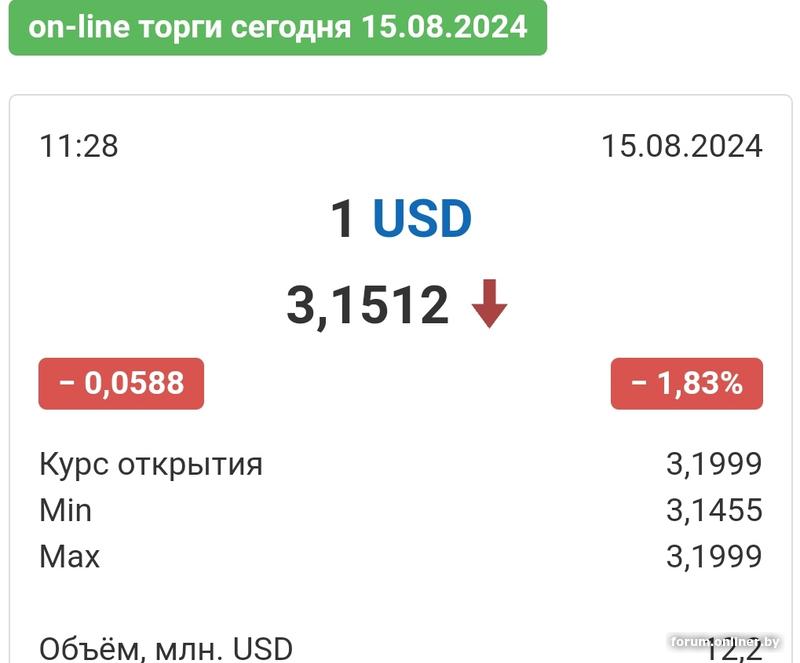This screenshot has height=663, width=800.
Task: Click the forum.onliner.by watermark
Action: 726,641
